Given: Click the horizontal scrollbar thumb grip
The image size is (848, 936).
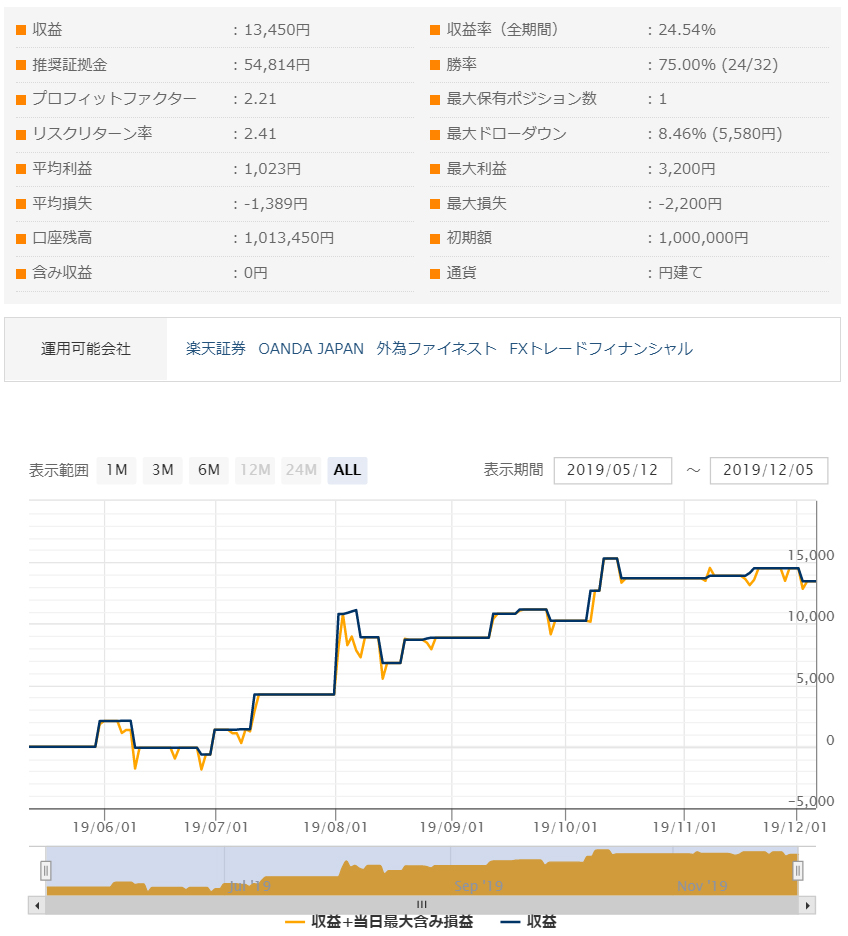Looking at the screenshot, I should (421, 905).
